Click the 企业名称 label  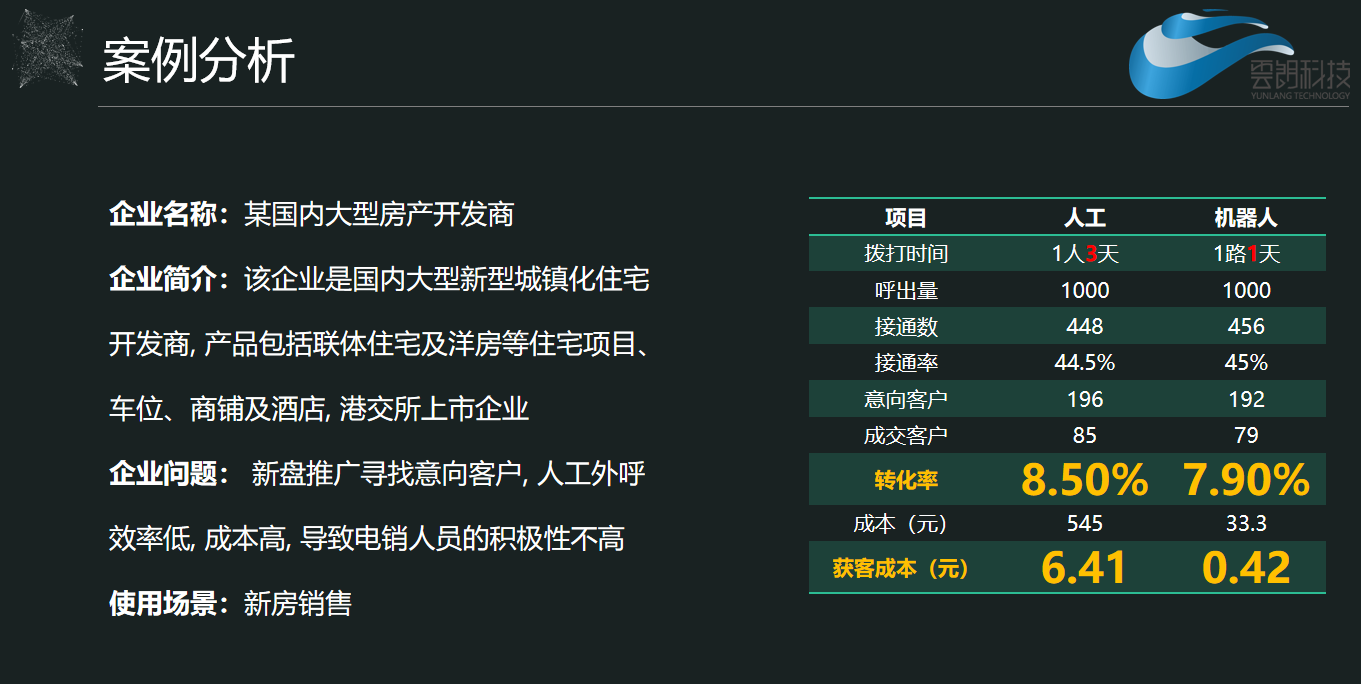(x=168, y=214)
